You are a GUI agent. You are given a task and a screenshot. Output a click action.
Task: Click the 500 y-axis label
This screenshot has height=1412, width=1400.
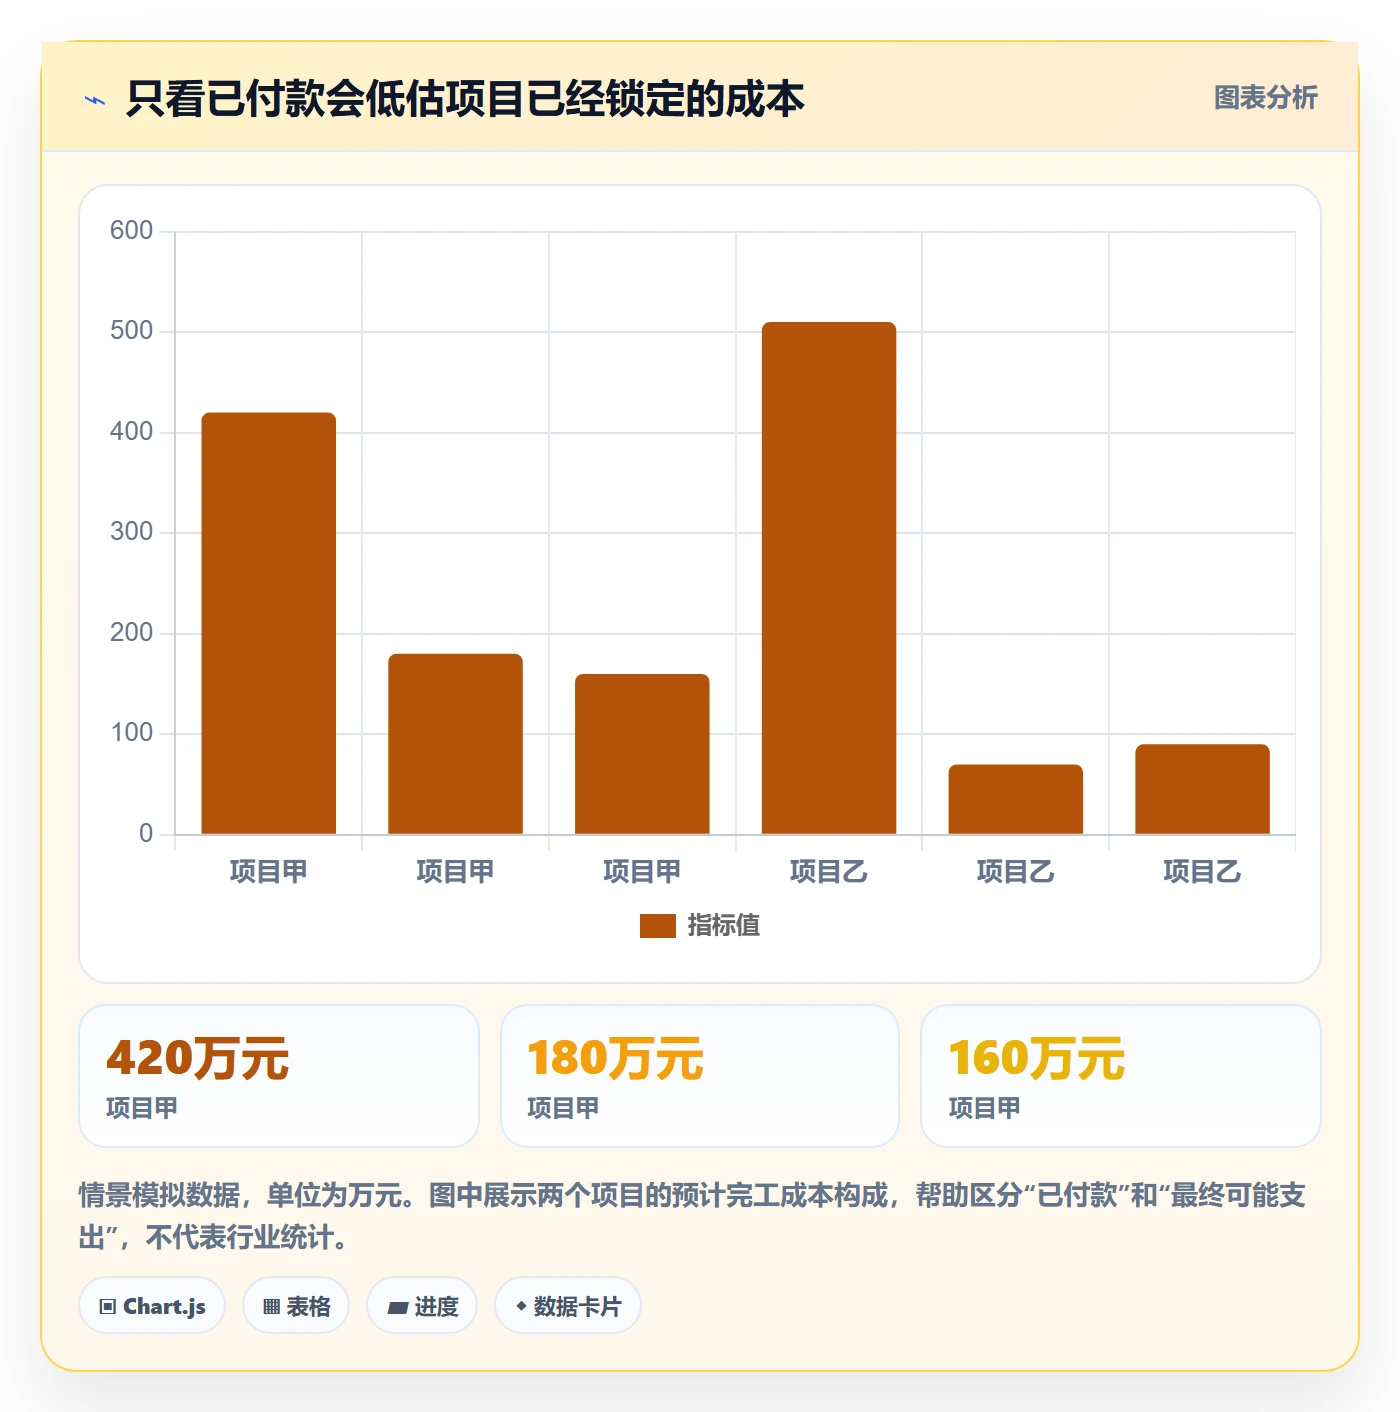131,331
